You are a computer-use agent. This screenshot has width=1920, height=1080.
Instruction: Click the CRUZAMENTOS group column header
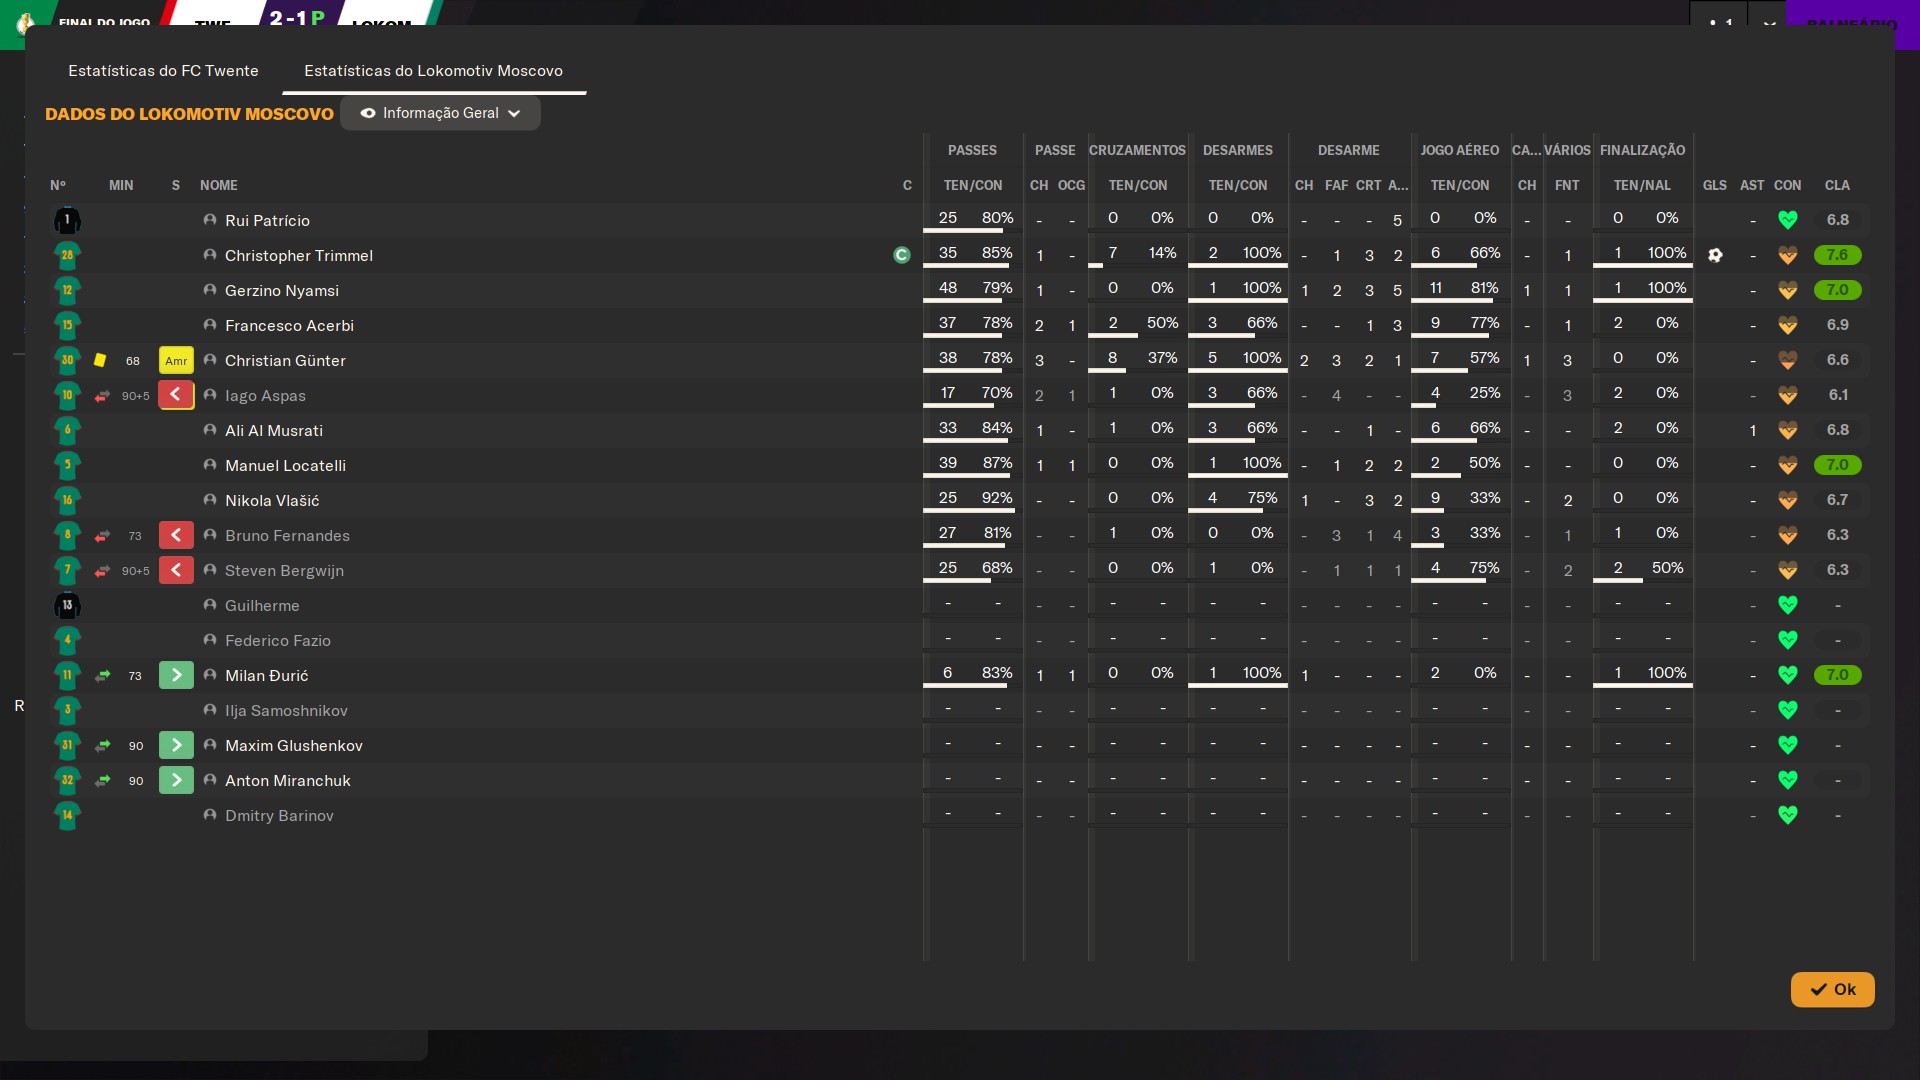click(x=1137, y=150)
